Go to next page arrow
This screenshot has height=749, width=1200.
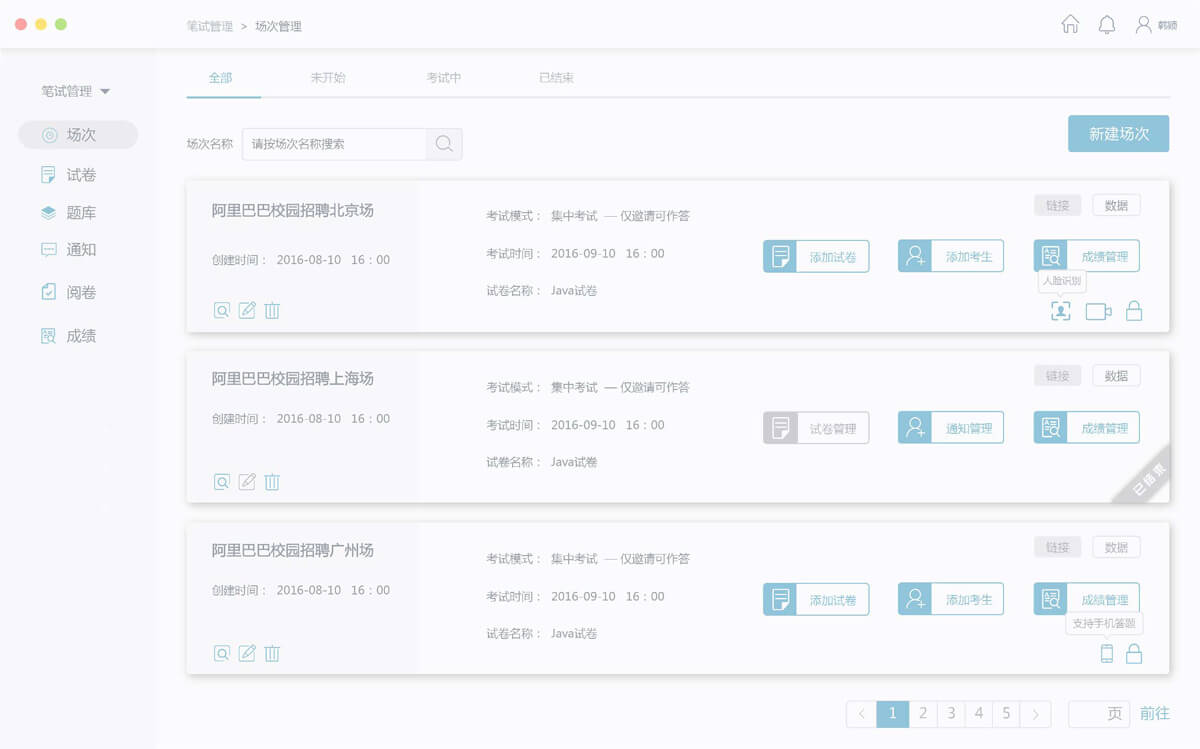click(x=1036, y=714)
